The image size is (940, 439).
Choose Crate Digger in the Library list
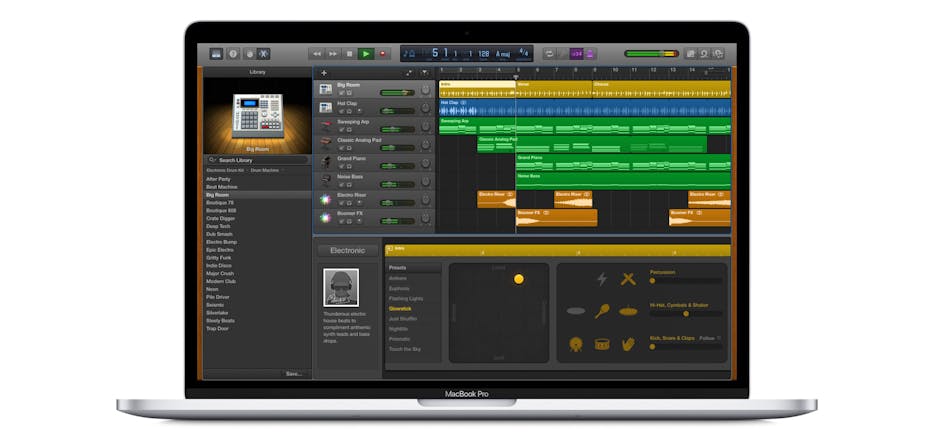[219, 218]
